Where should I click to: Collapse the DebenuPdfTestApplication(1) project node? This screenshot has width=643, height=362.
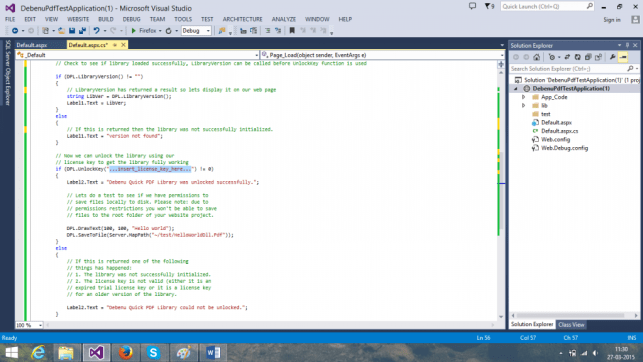coord(515,89)
